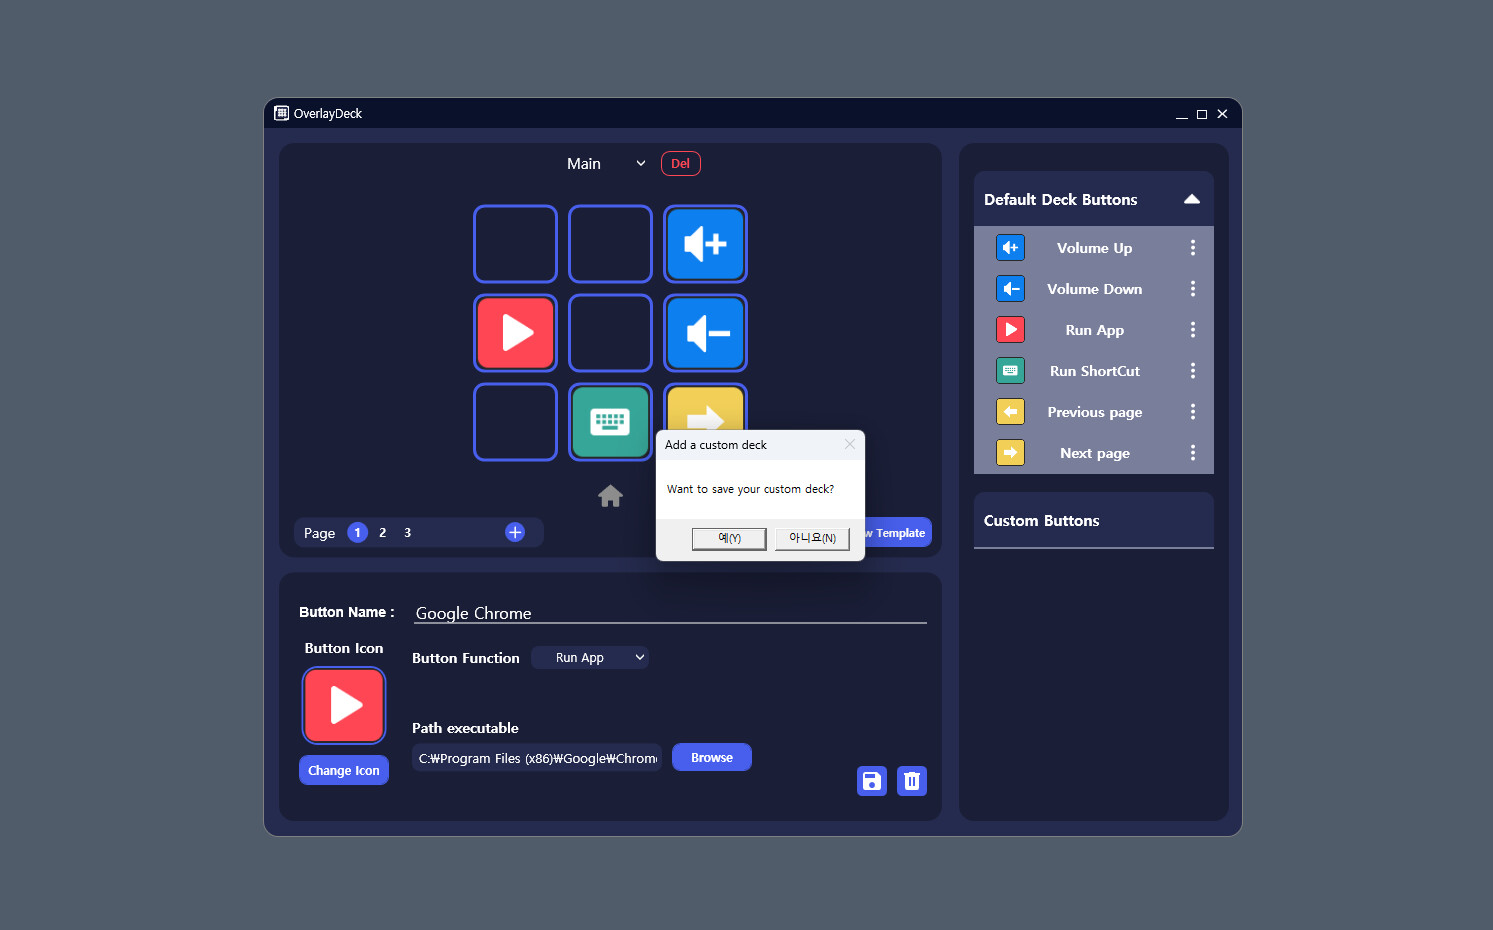This screenshot has width=1493, height=930.
Task: Switch to page 3
Action: pos(407,533)
